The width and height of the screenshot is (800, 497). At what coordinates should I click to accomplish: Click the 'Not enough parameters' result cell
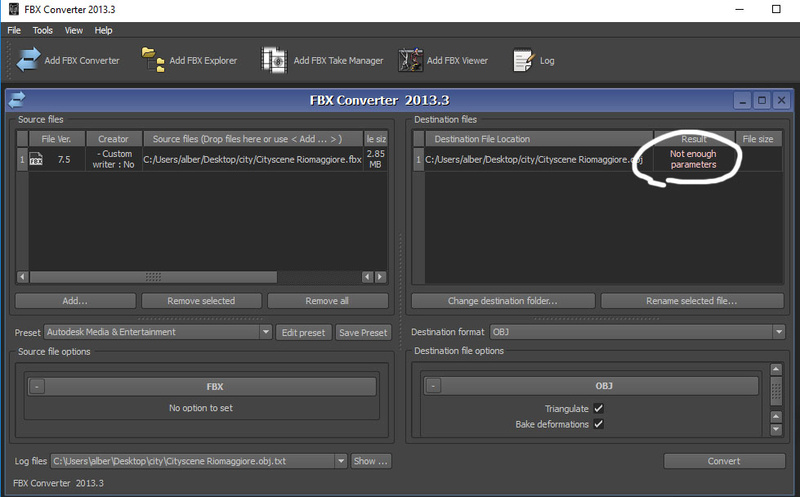693,159
